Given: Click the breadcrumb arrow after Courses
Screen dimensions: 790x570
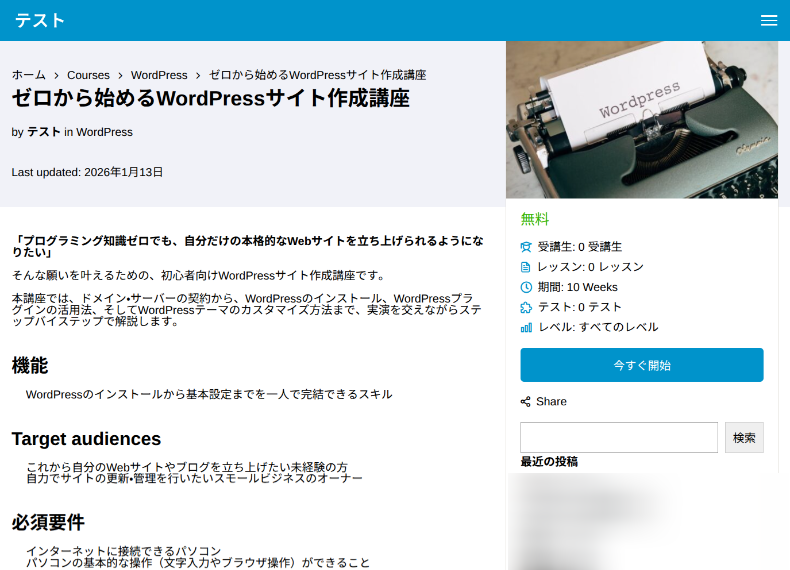Looking at the screenshot, I should click(x=120, y=76).
